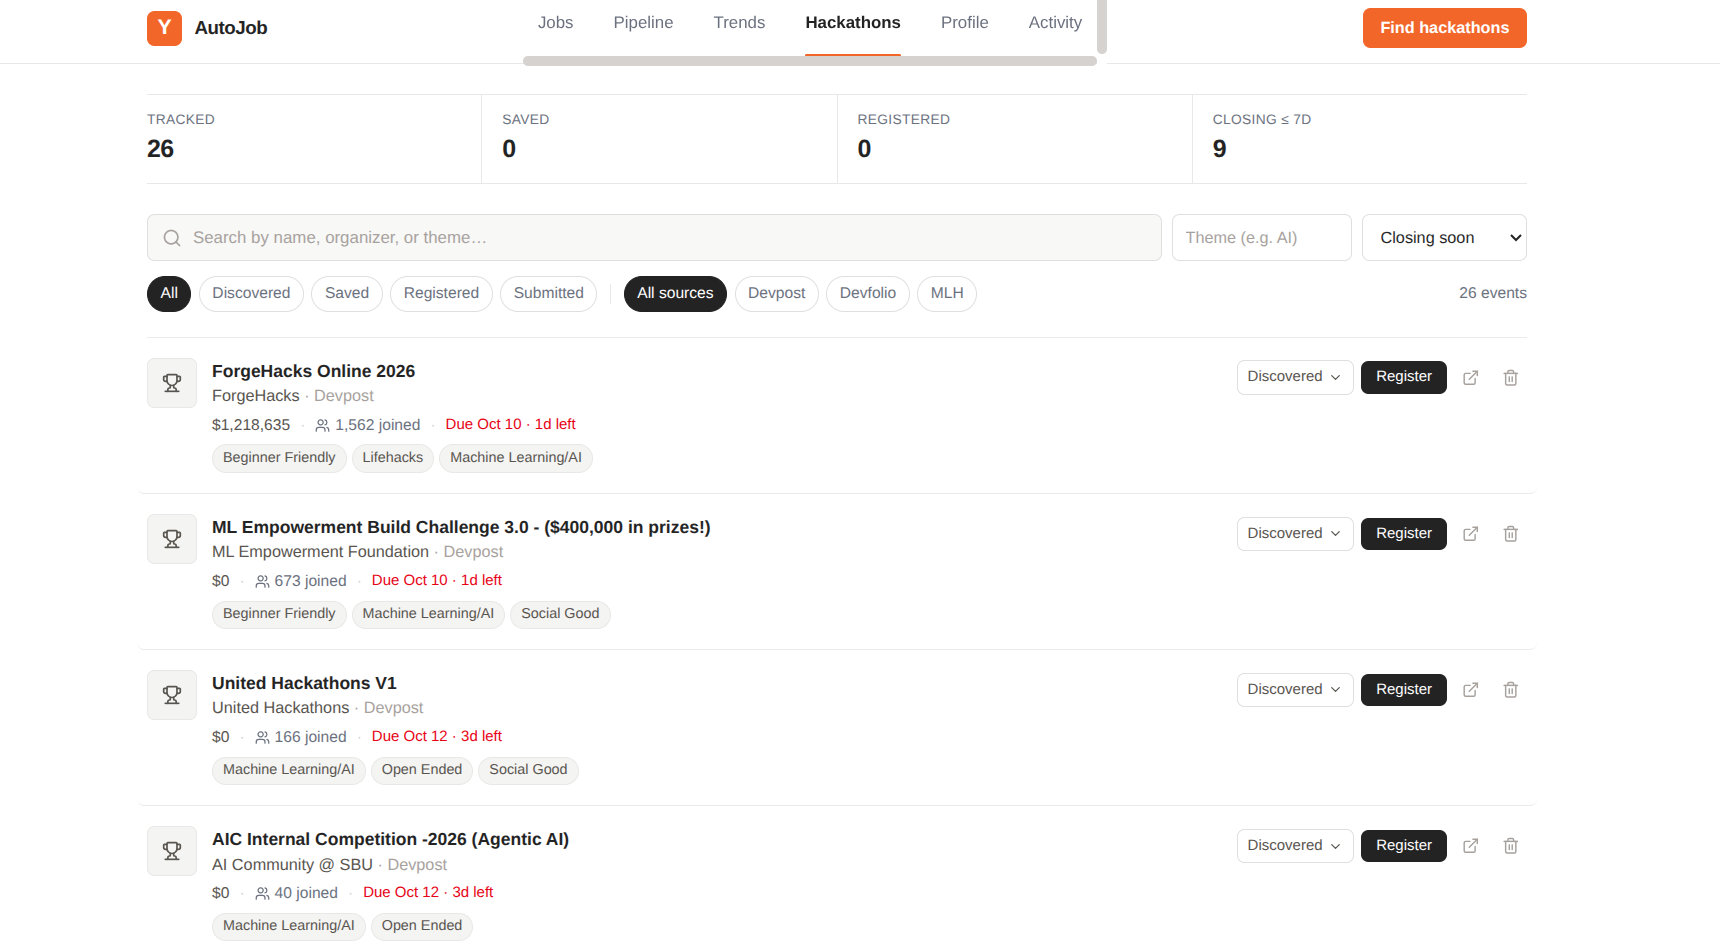1720x943 pixels.
Task: Expand status dropdown for AIC Internal Competition
Action: click(x=1295, y=846)
